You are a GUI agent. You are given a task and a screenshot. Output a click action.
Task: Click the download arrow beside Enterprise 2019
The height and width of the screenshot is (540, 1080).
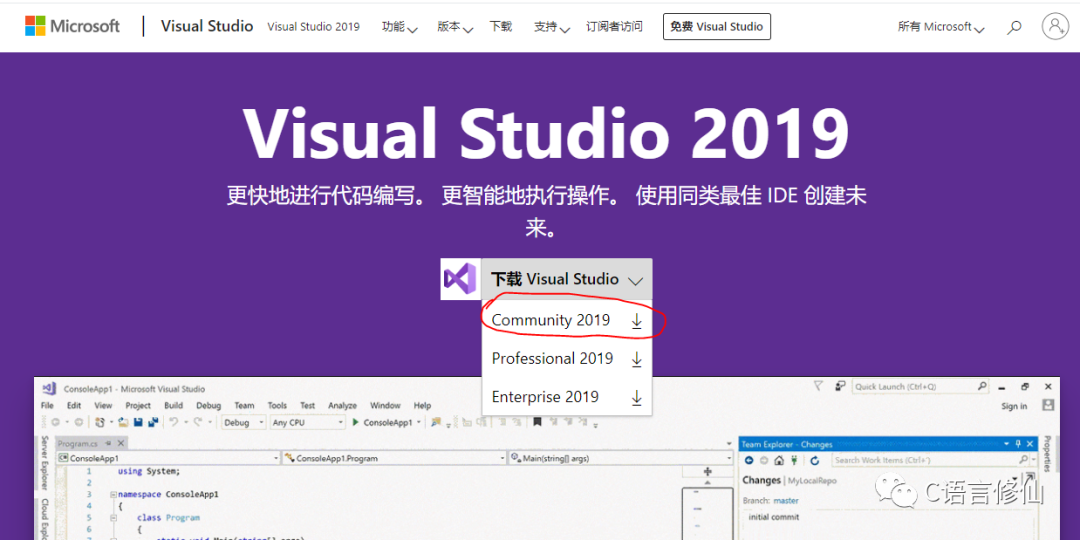pos(636,397)
